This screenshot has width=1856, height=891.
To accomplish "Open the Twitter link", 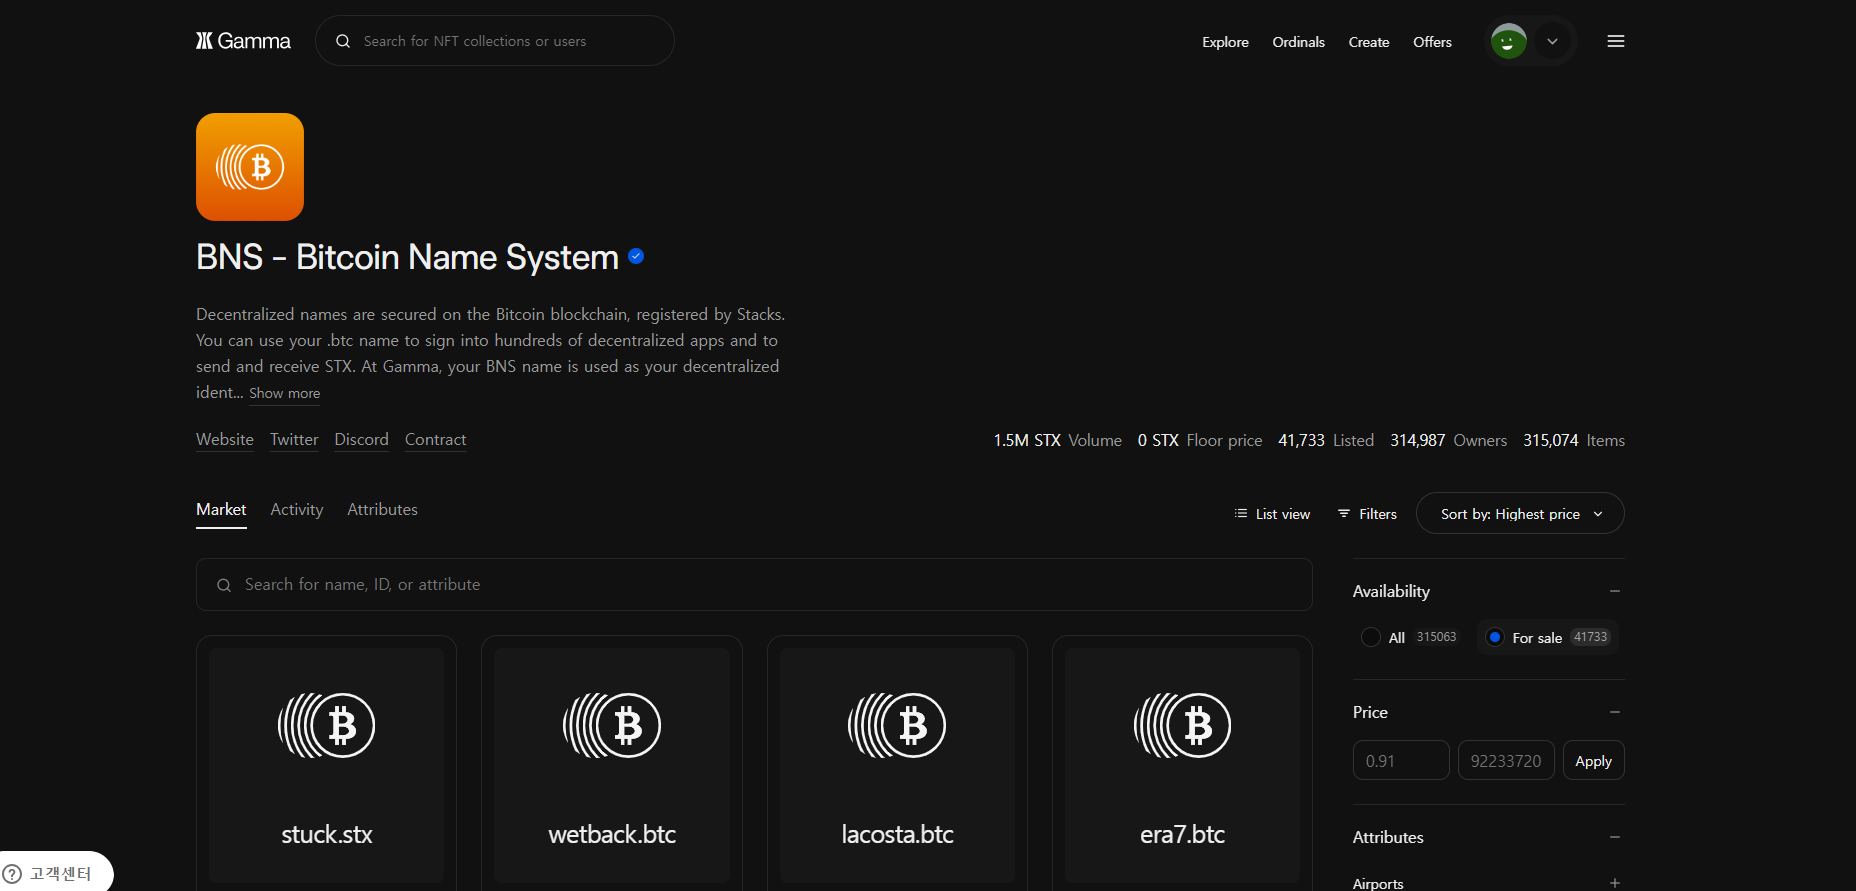I will click(x=294, y=440).
